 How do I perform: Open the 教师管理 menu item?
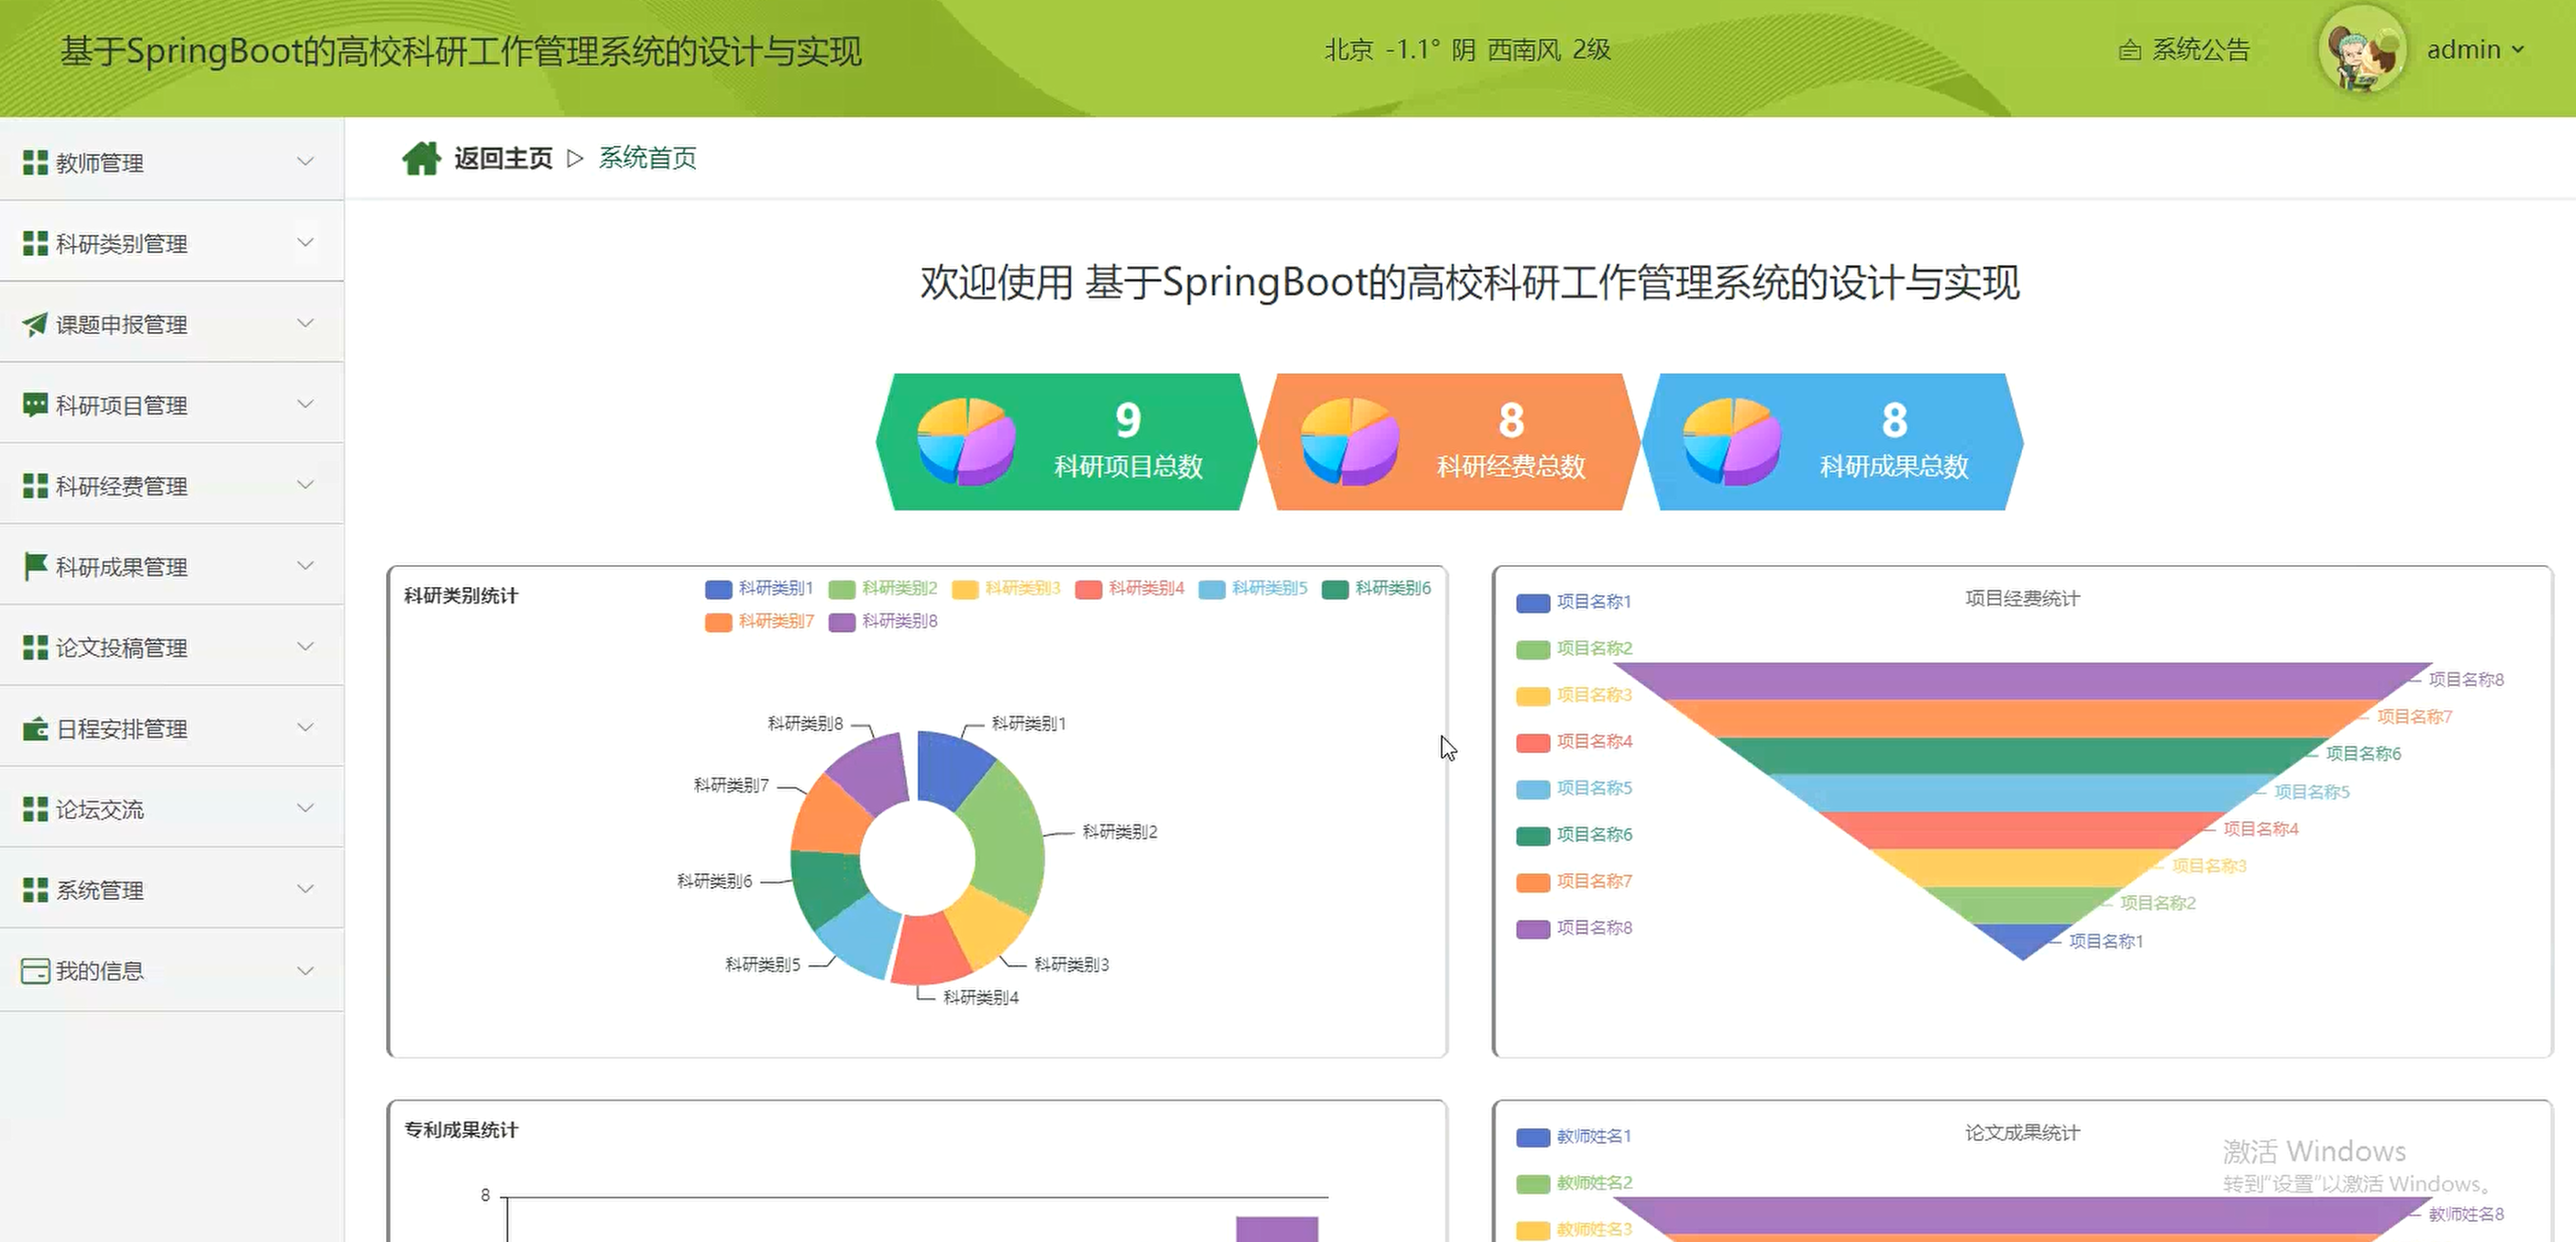[172, 162]
